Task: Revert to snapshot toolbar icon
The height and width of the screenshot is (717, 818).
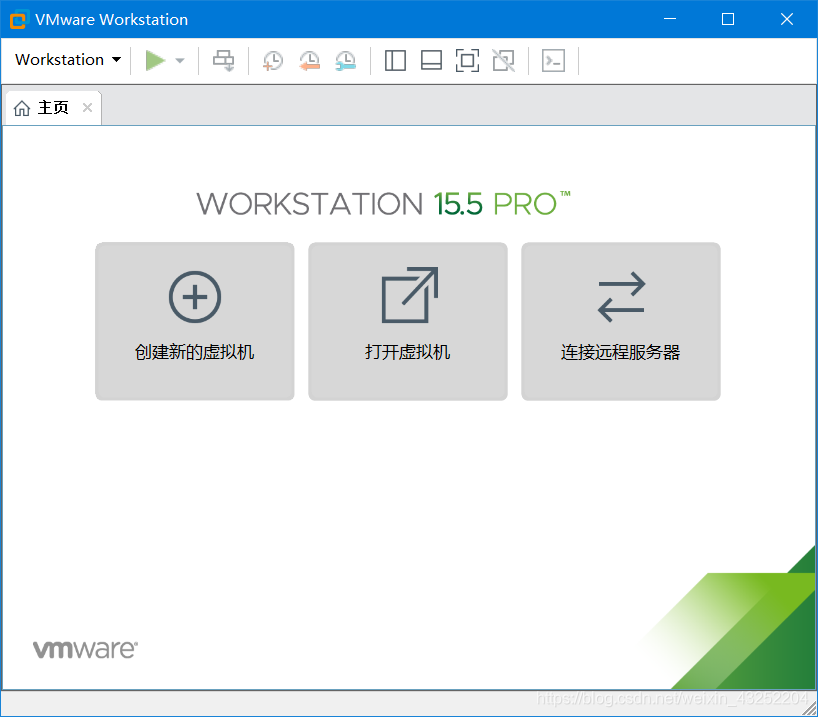Action: [309, 61]
